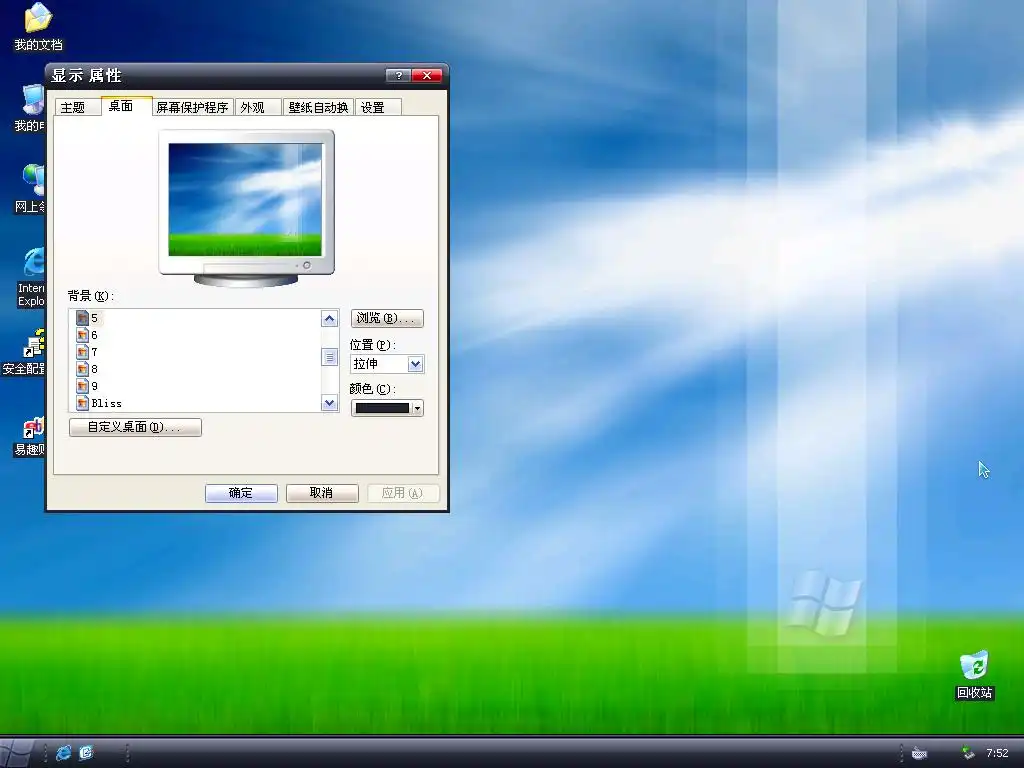Open the 壁纸自动换 tab
The height and width of the screenshot is (768, 1024).
point(318,108)
